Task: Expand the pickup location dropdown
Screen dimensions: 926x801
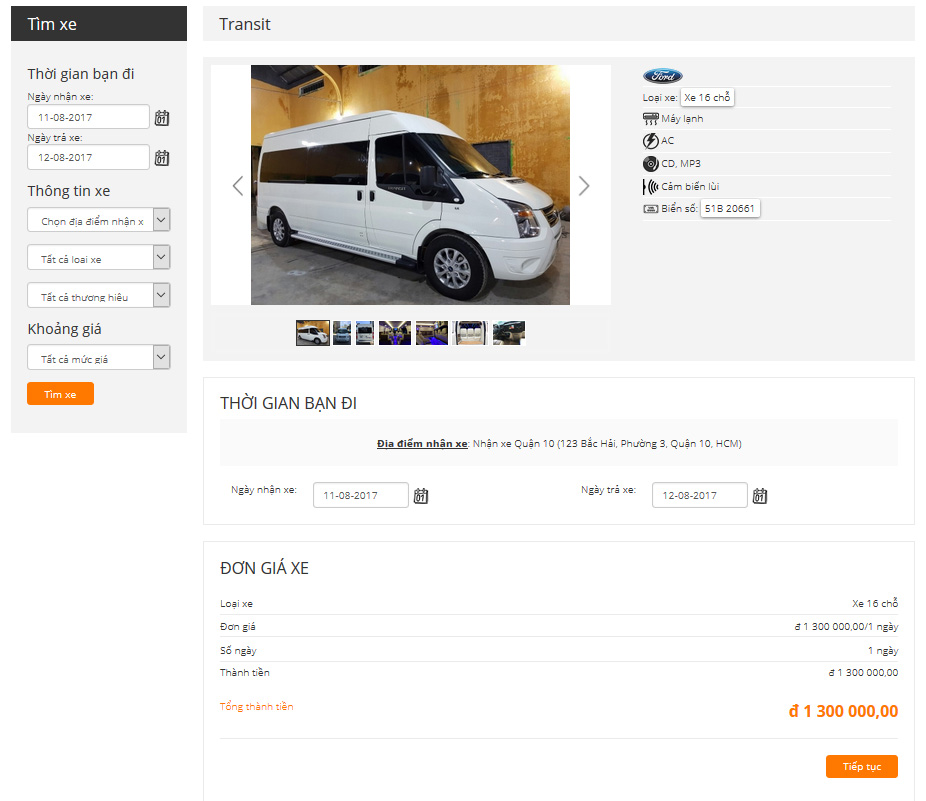Action: pyautogui.click(x=99, y=221)
